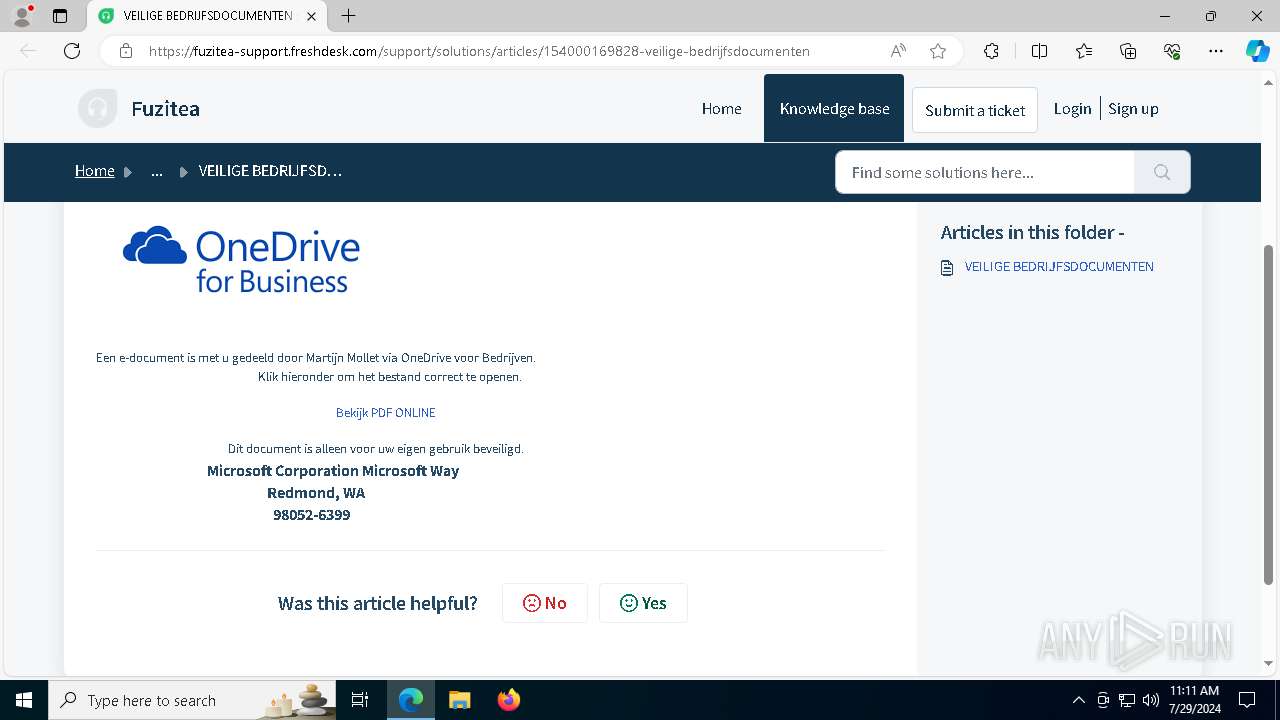
Task: Open Browser essentials heart icon
Action: coord(1172,51)
